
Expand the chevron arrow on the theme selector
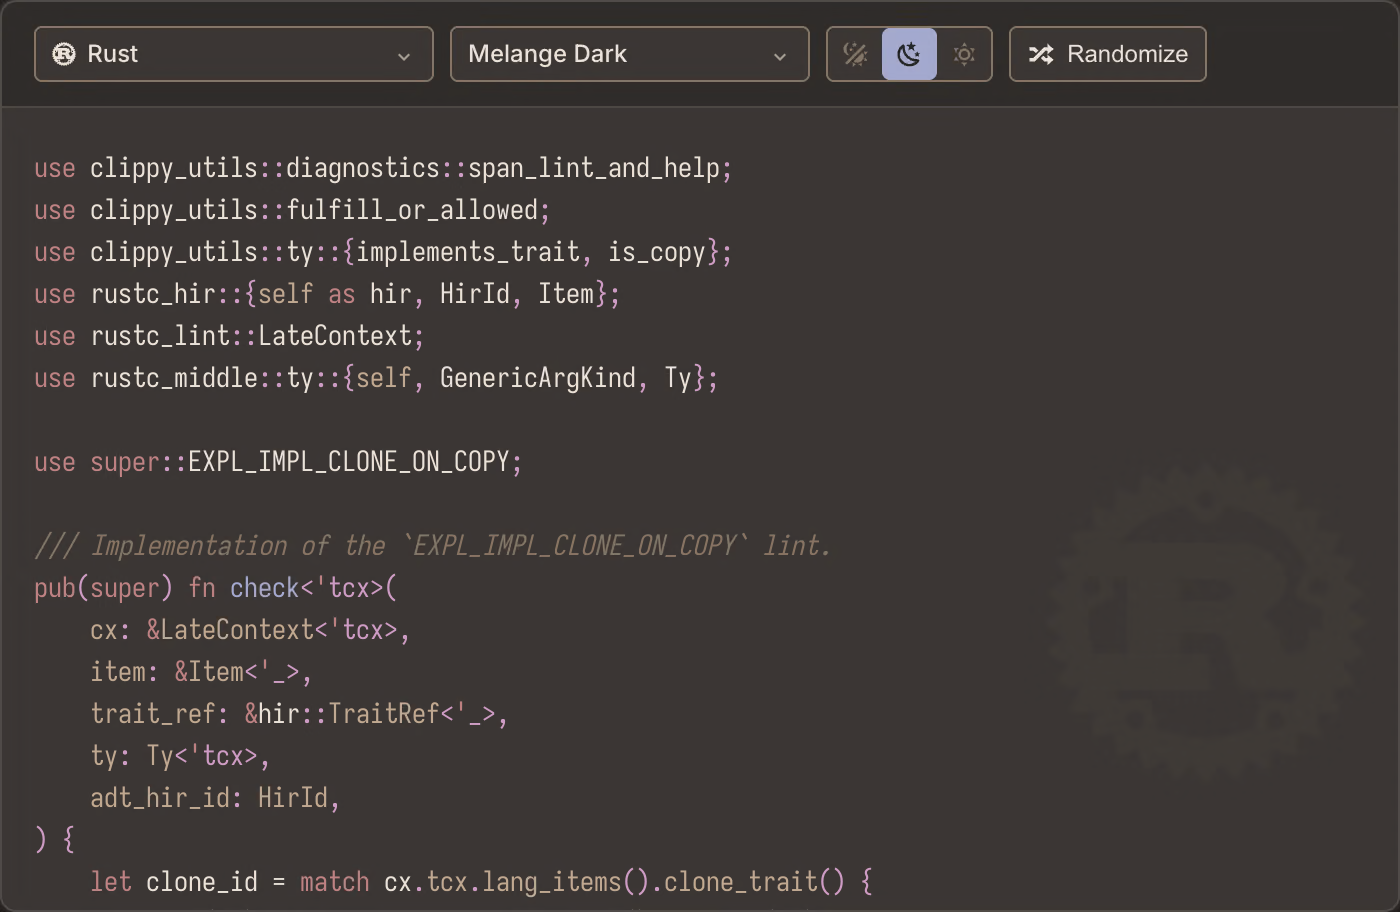pos(780,56)
